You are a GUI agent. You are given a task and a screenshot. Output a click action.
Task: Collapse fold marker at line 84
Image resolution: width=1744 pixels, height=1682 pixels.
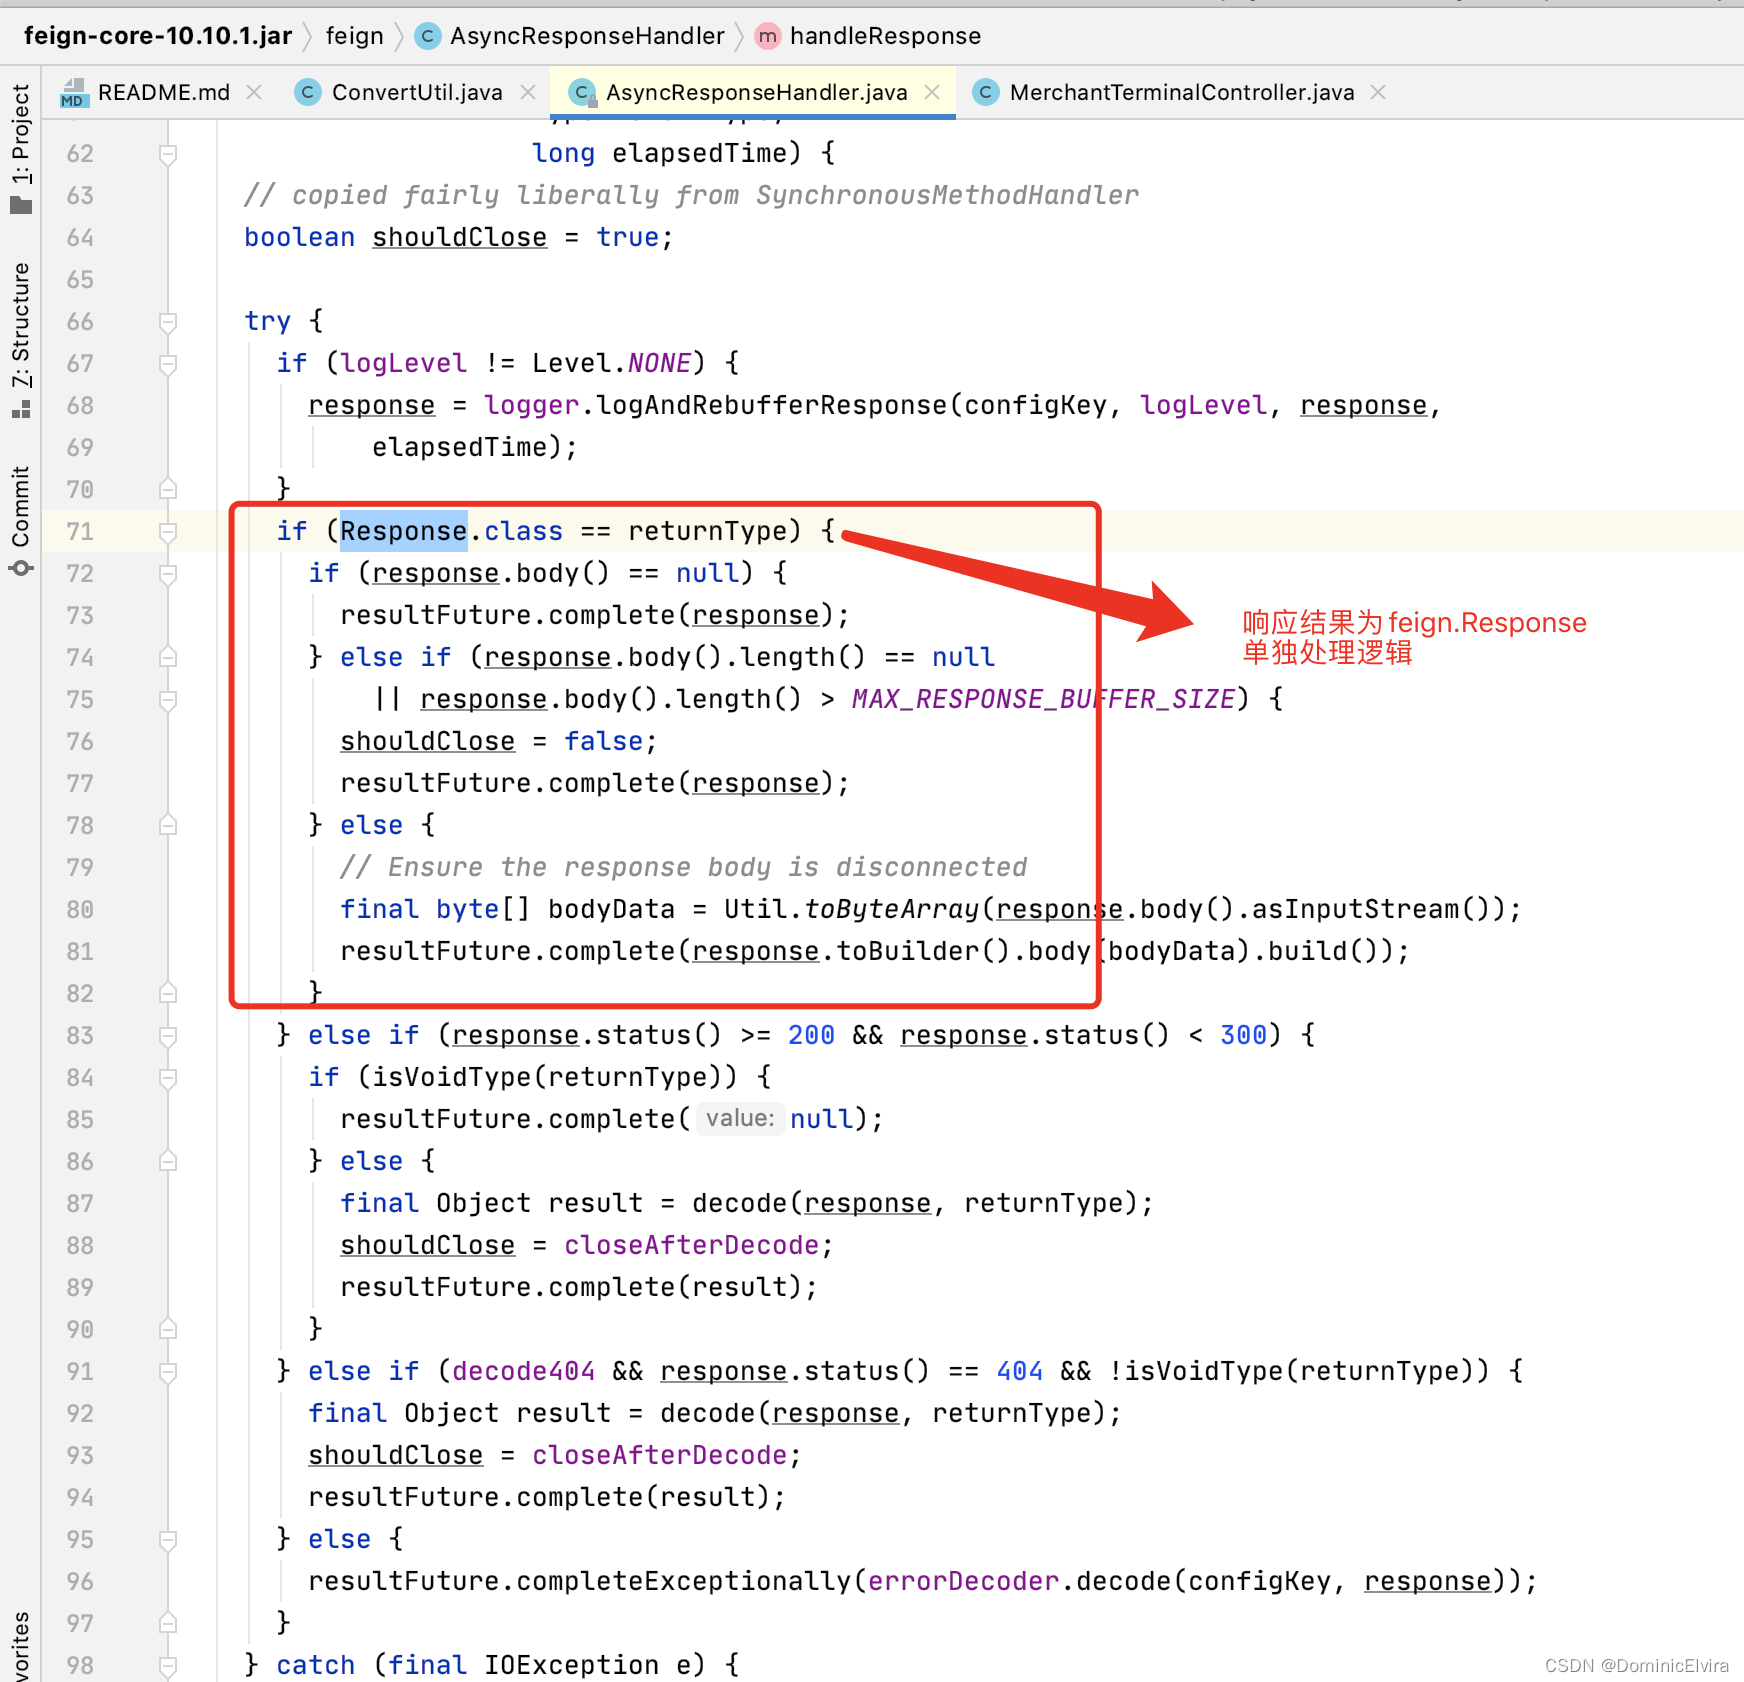[x=168, y=1078]
